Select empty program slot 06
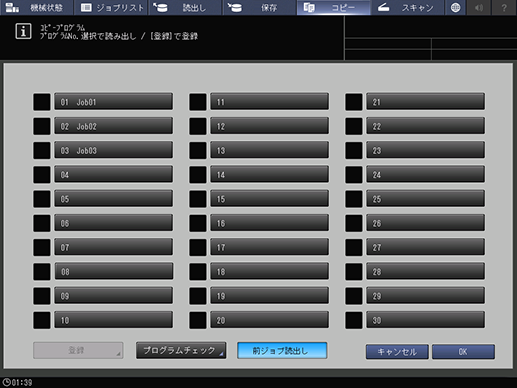This screenshot has width=517, height=388. pyautogui.click(x=114, y=223)
